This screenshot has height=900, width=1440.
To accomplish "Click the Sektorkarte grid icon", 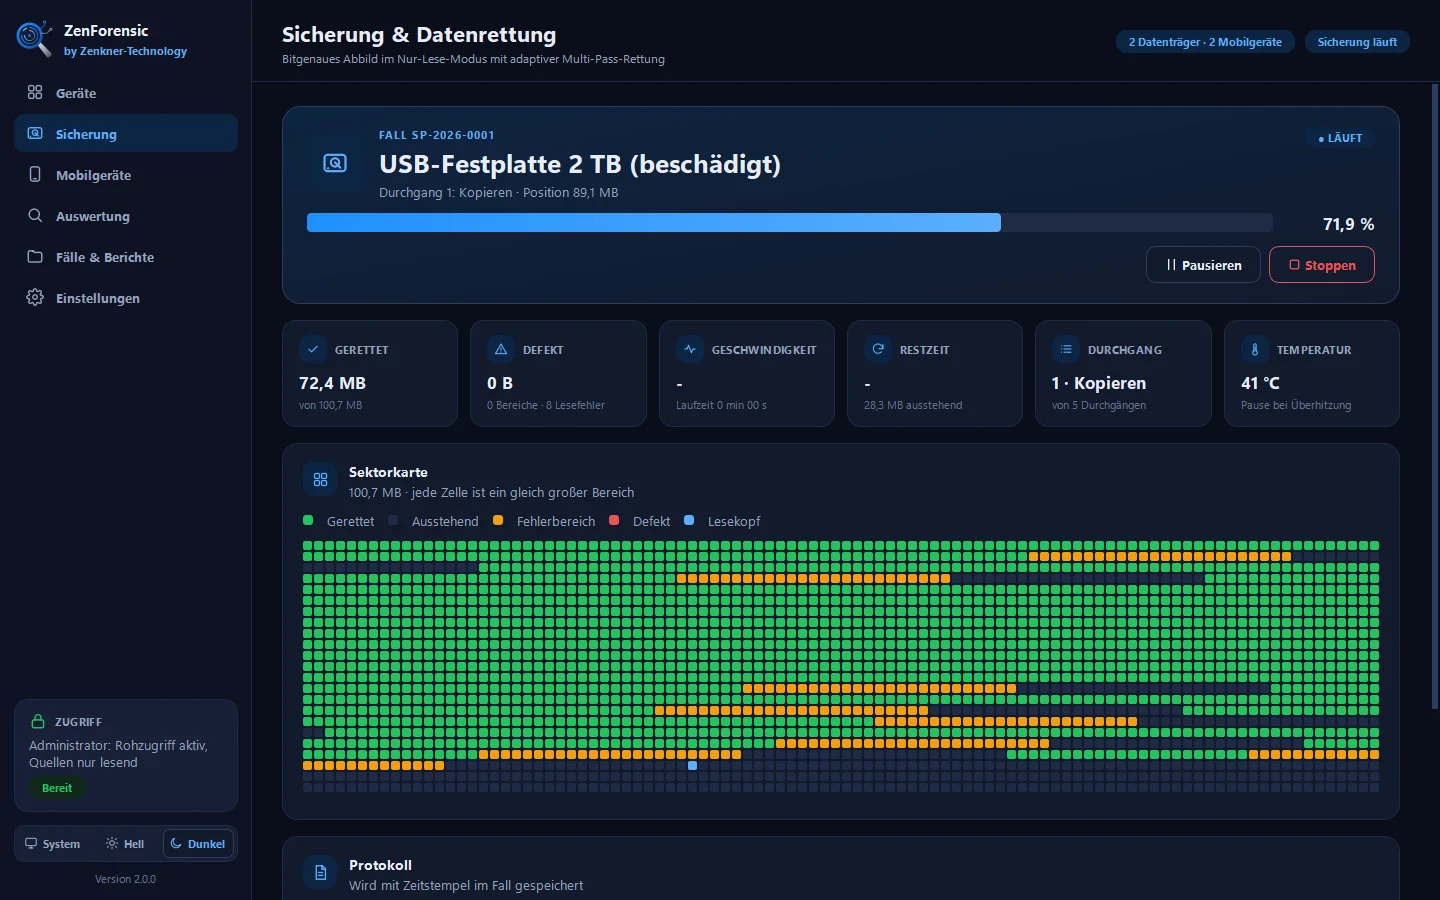I will point(321,480).
